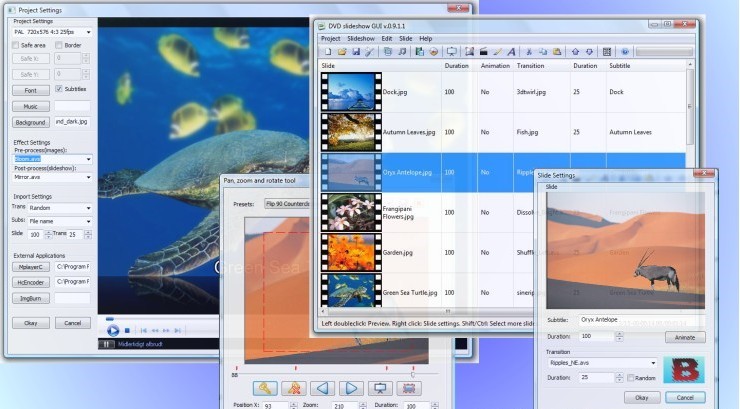Open the Edit menu

[387, 39]
